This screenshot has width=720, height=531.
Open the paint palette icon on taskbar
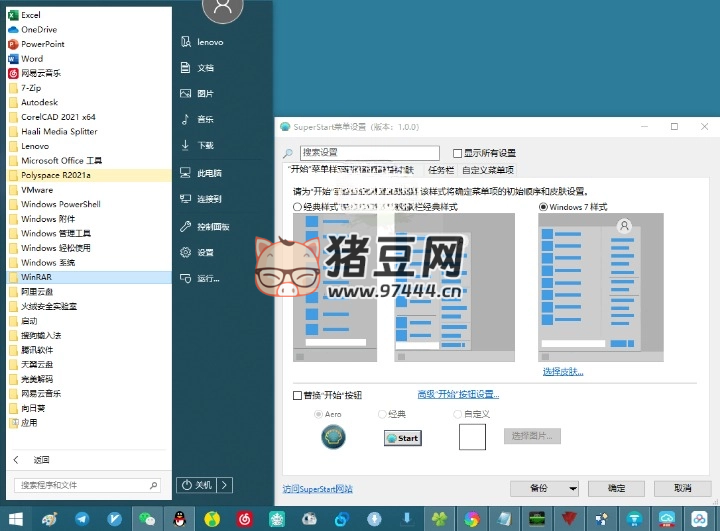pyautogui.click(x=50, y=519)
